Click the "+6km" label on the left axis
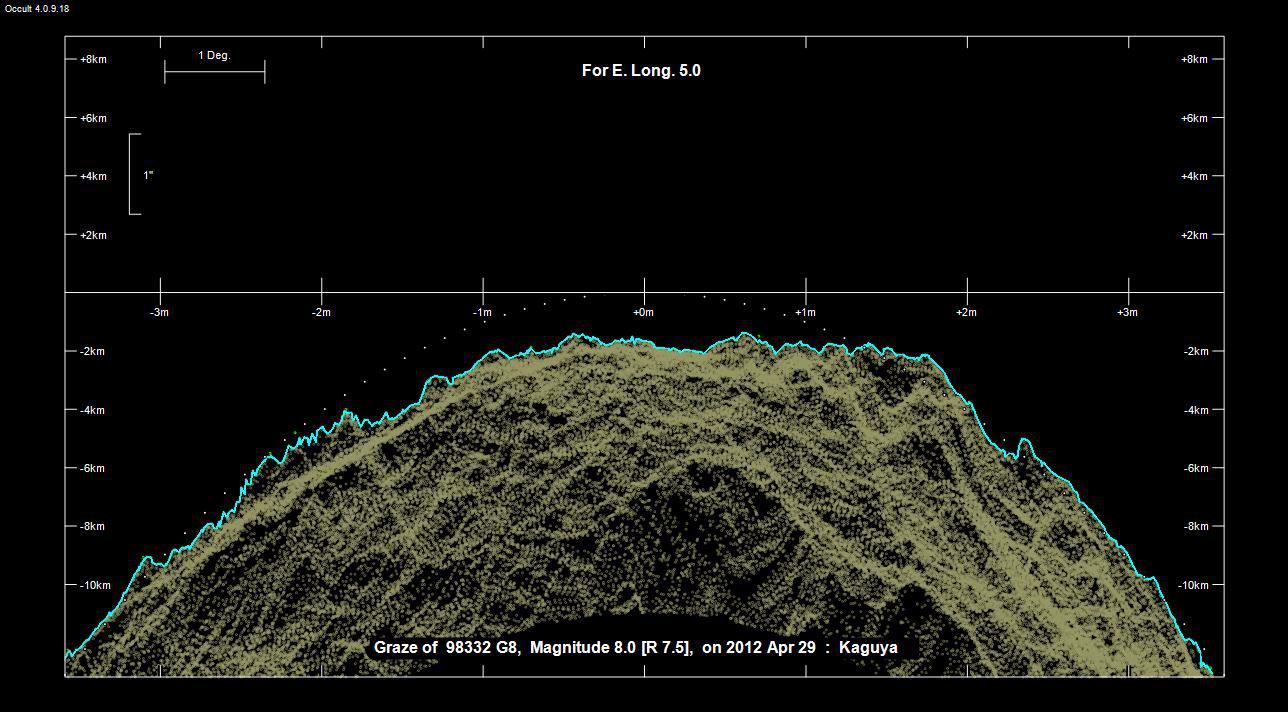 coord(93,118)
